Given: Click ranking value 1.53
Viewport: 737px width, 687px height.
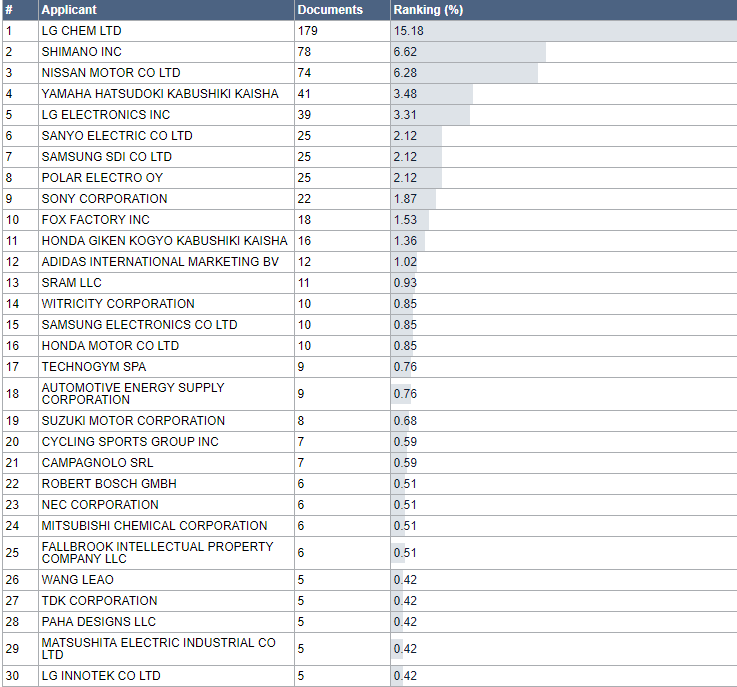Looking at the screenshot, I should click(x=405, y=220).
